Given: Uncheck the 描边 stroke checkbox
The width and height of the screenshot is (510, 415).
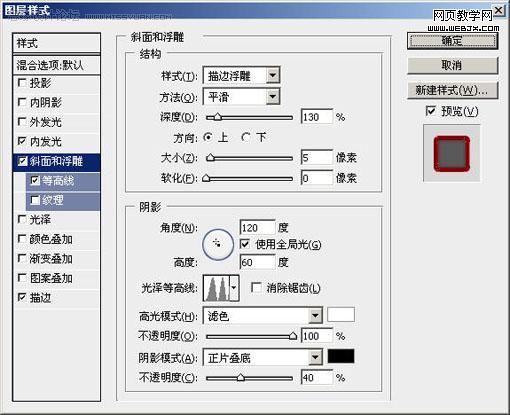Looking at the screenshot, I should pos(22,297).
